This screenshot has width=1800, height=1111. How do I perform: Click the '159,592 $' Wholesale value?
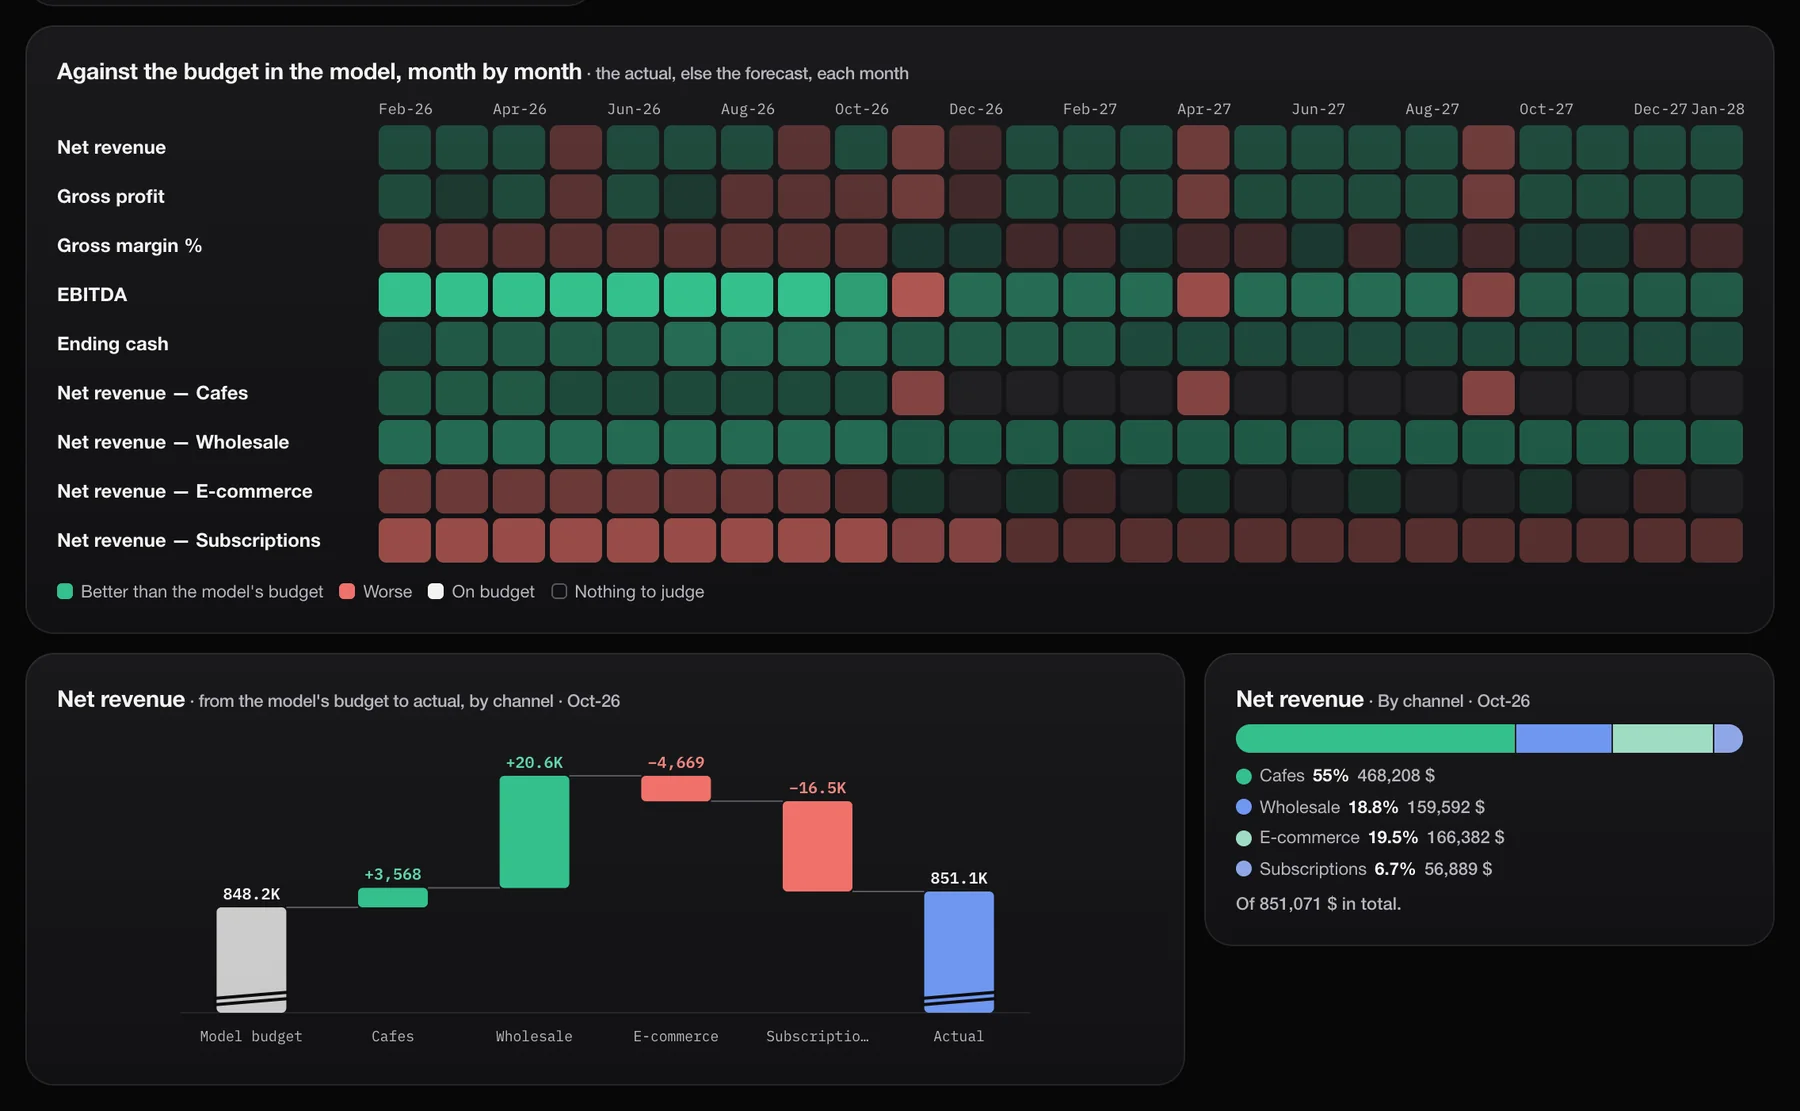pyautogui.click(x=1446, y=807)
